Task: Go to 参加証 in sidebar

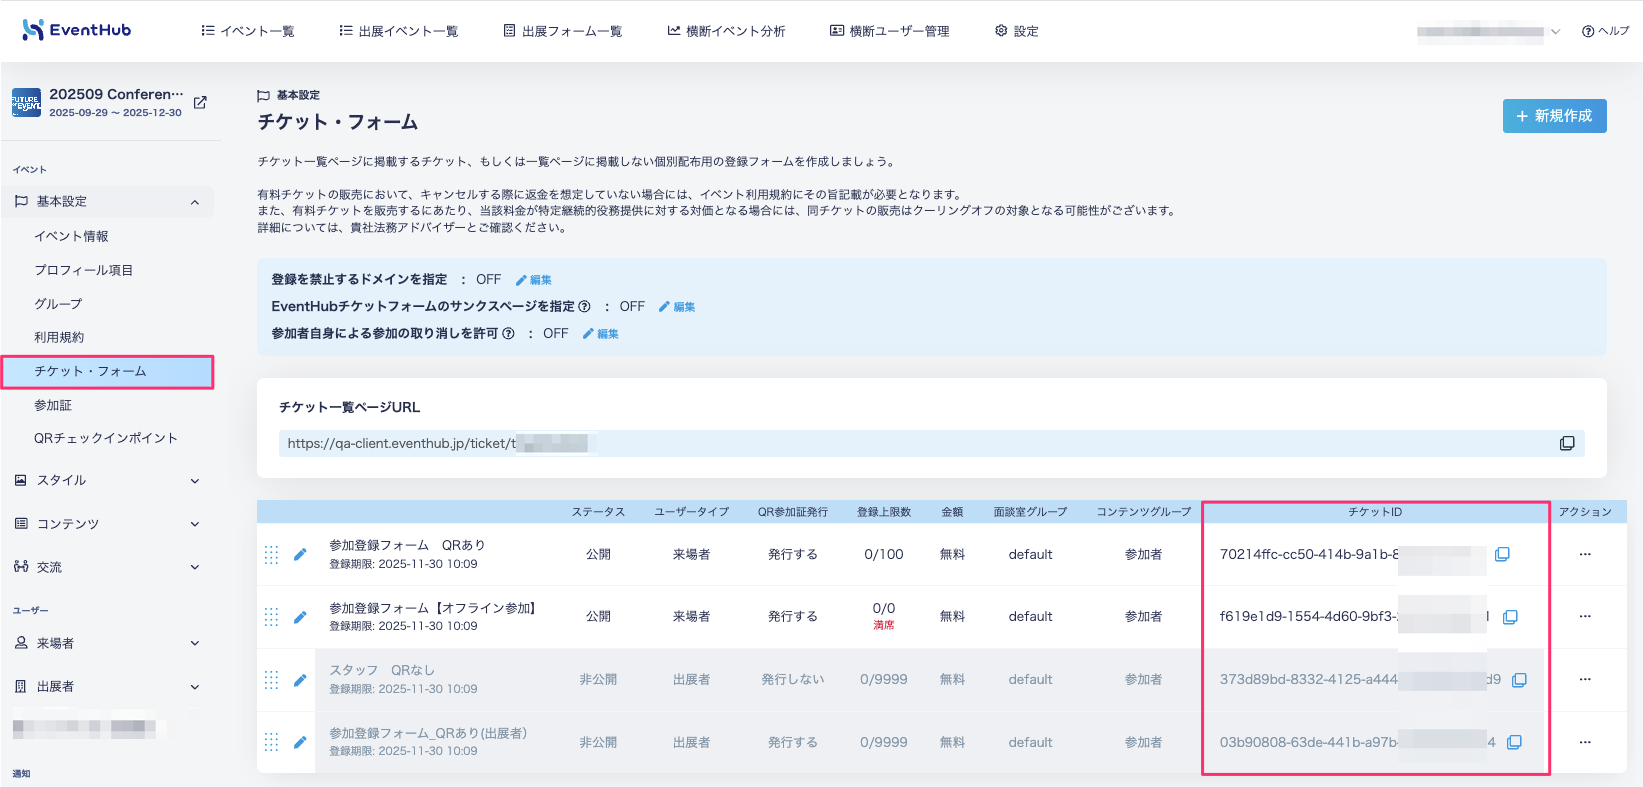Action: [x=53, y=406]
